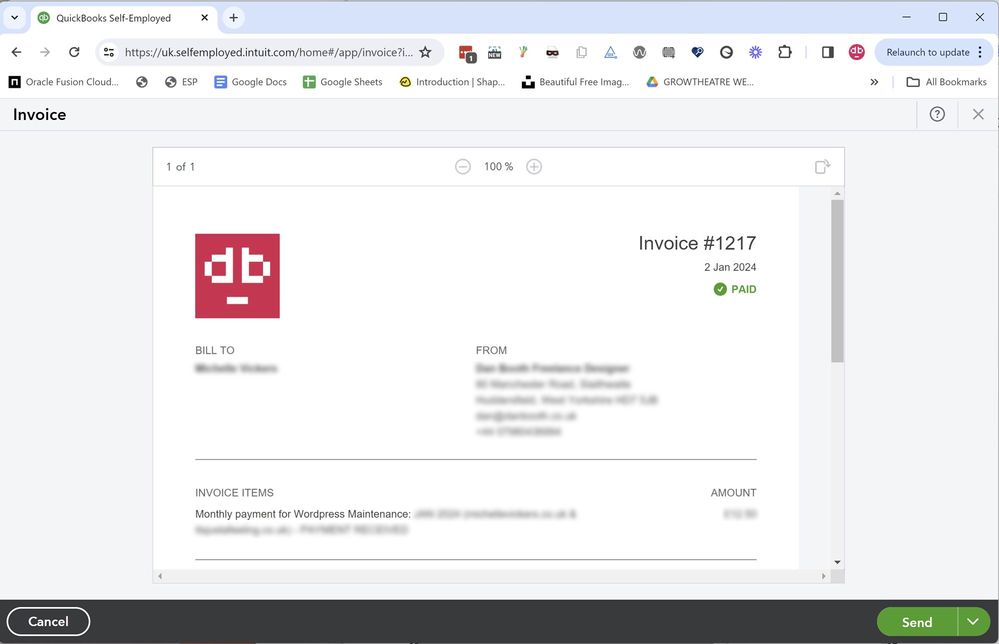Viewport: 999px width, 644px height.
Task: Open Chrome menu beside Relaunch to update
Action: 981,51
